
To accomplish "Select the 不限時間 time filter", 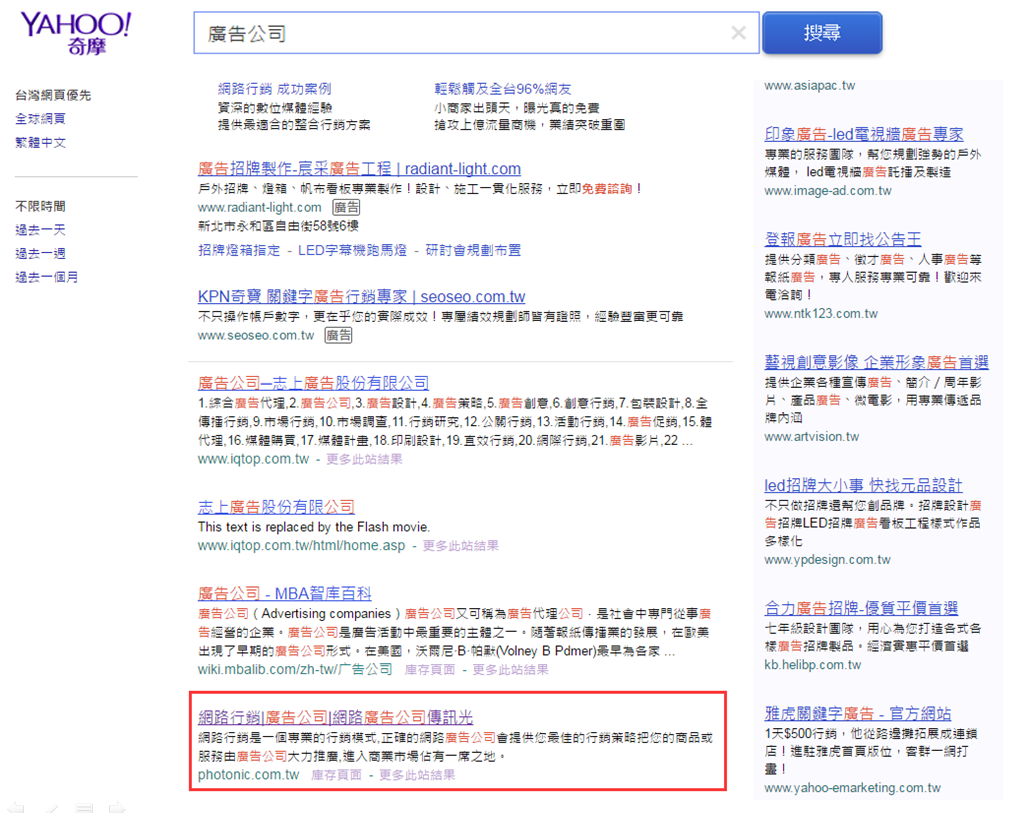I will (40, 206).
